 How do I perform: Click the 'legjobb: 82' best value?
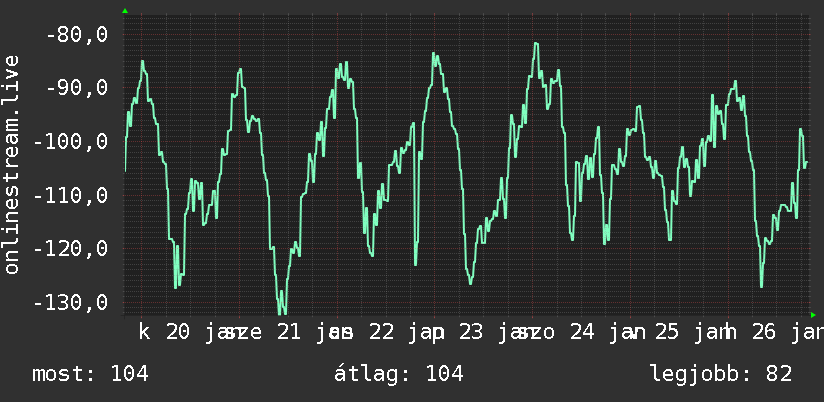721,374
